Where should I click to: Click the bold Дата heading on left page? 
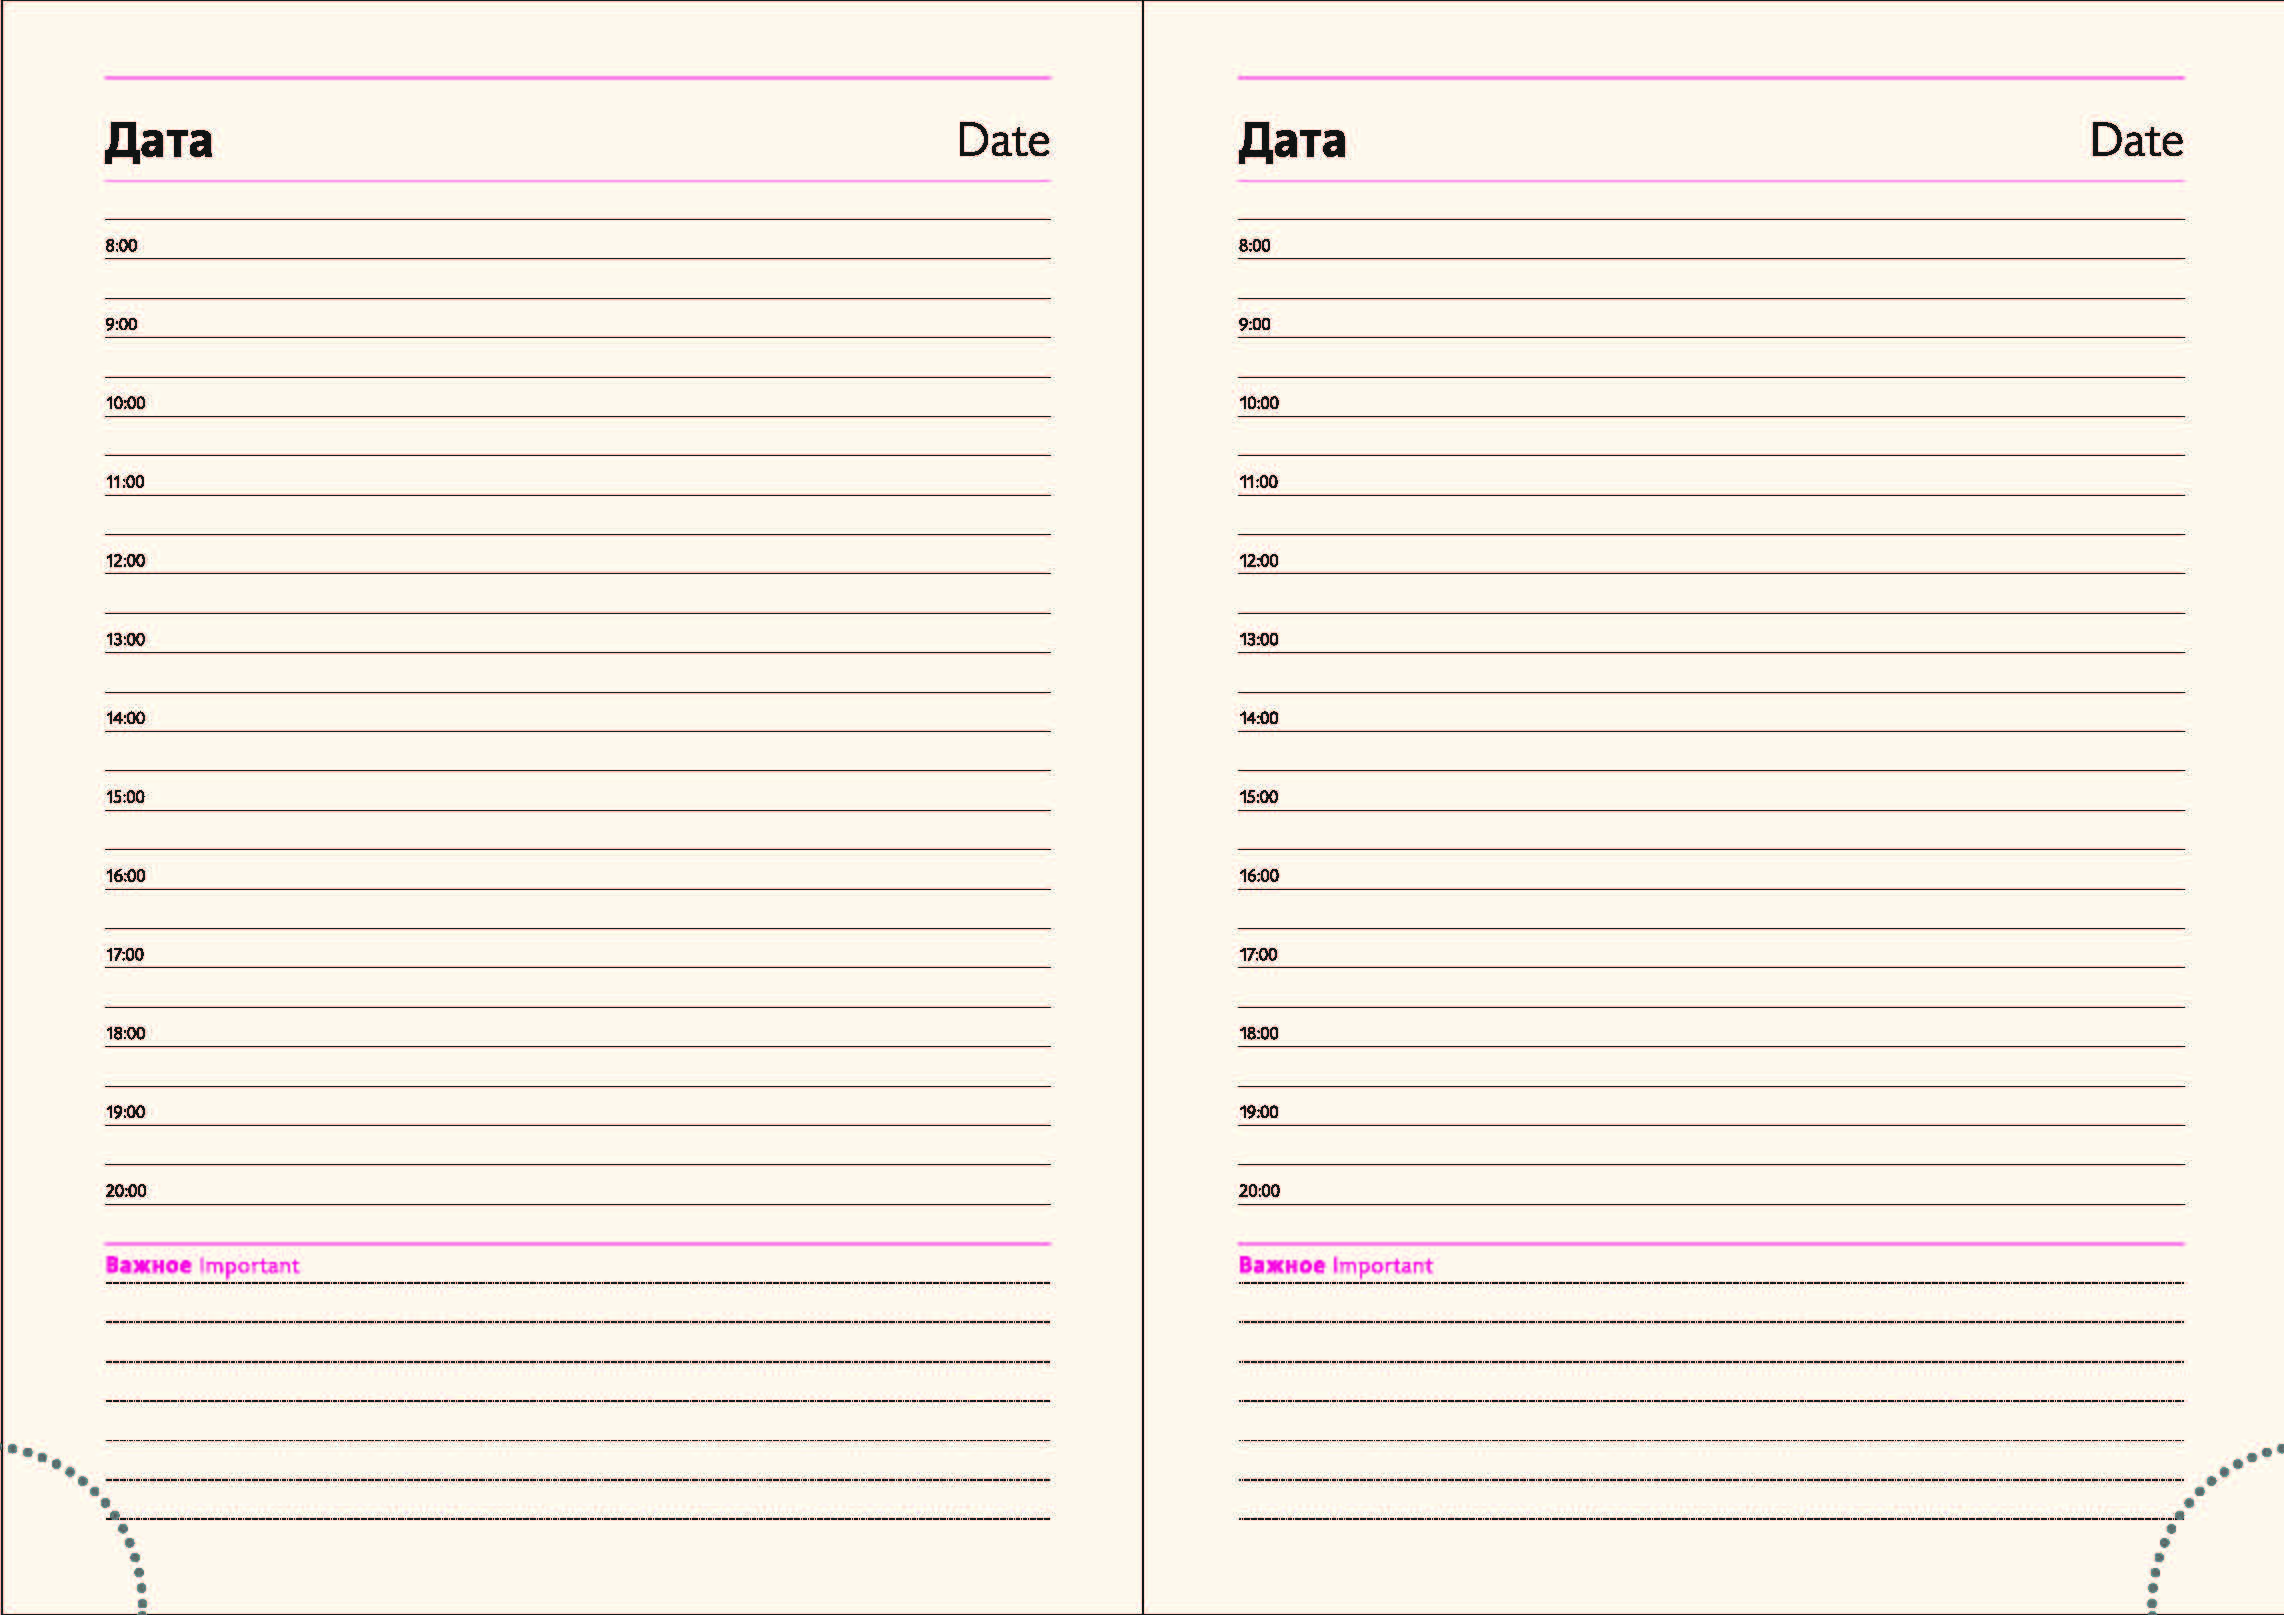pyautogui.click(x=159, y=141)
